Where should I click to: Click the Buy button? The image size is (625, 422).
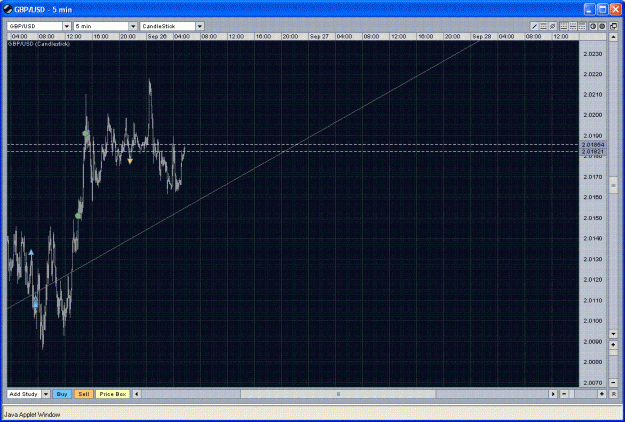62,394
